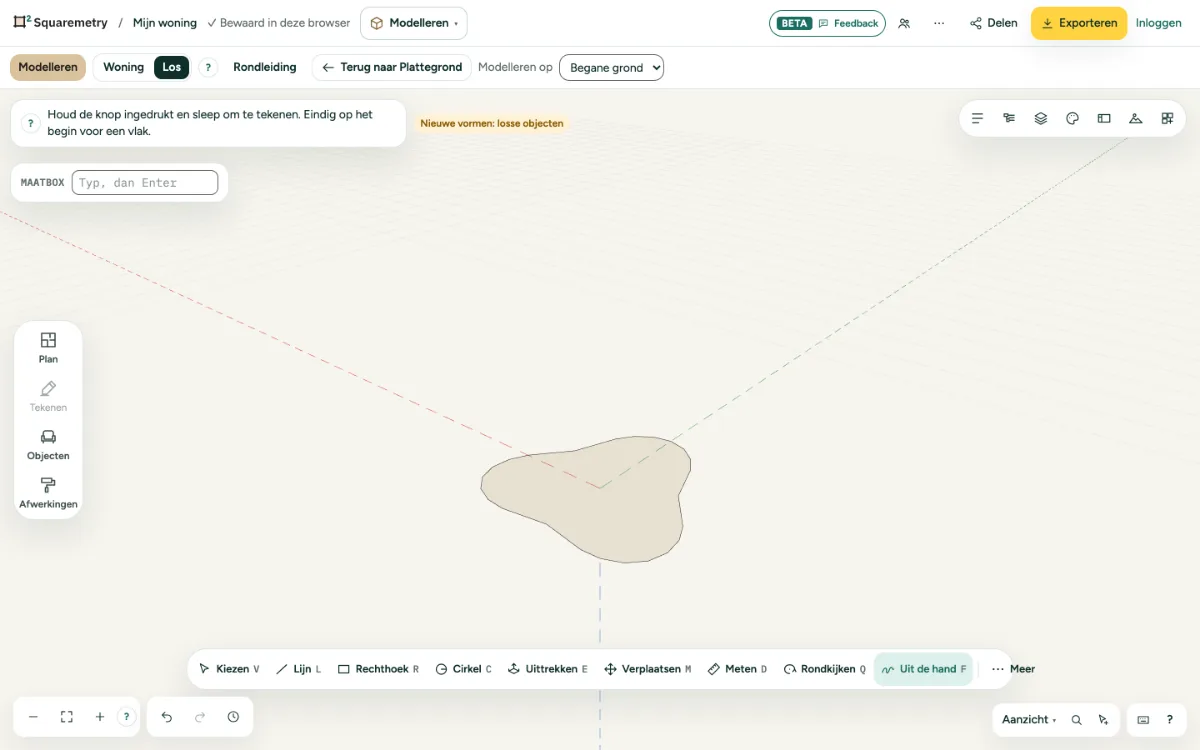Click the yellow Exporteren button
The height and width of the screenshot is (750, 1200).
pos(1079,23)
